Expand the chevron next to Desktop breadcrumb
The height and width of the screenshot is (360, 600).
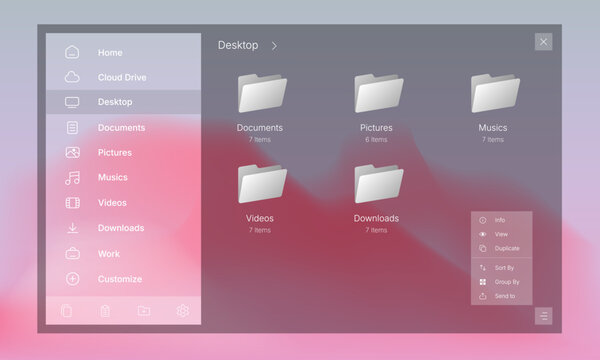(274, 46)
